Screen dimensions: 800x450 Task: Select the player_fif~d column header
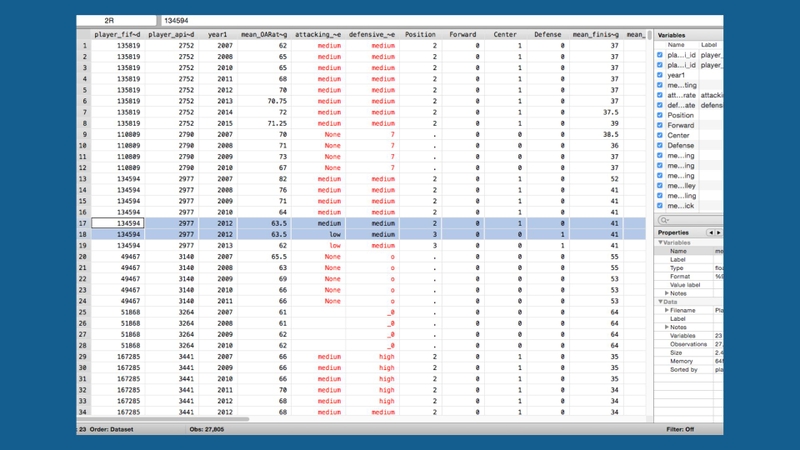pyautogui.click(x=117, y=35)
